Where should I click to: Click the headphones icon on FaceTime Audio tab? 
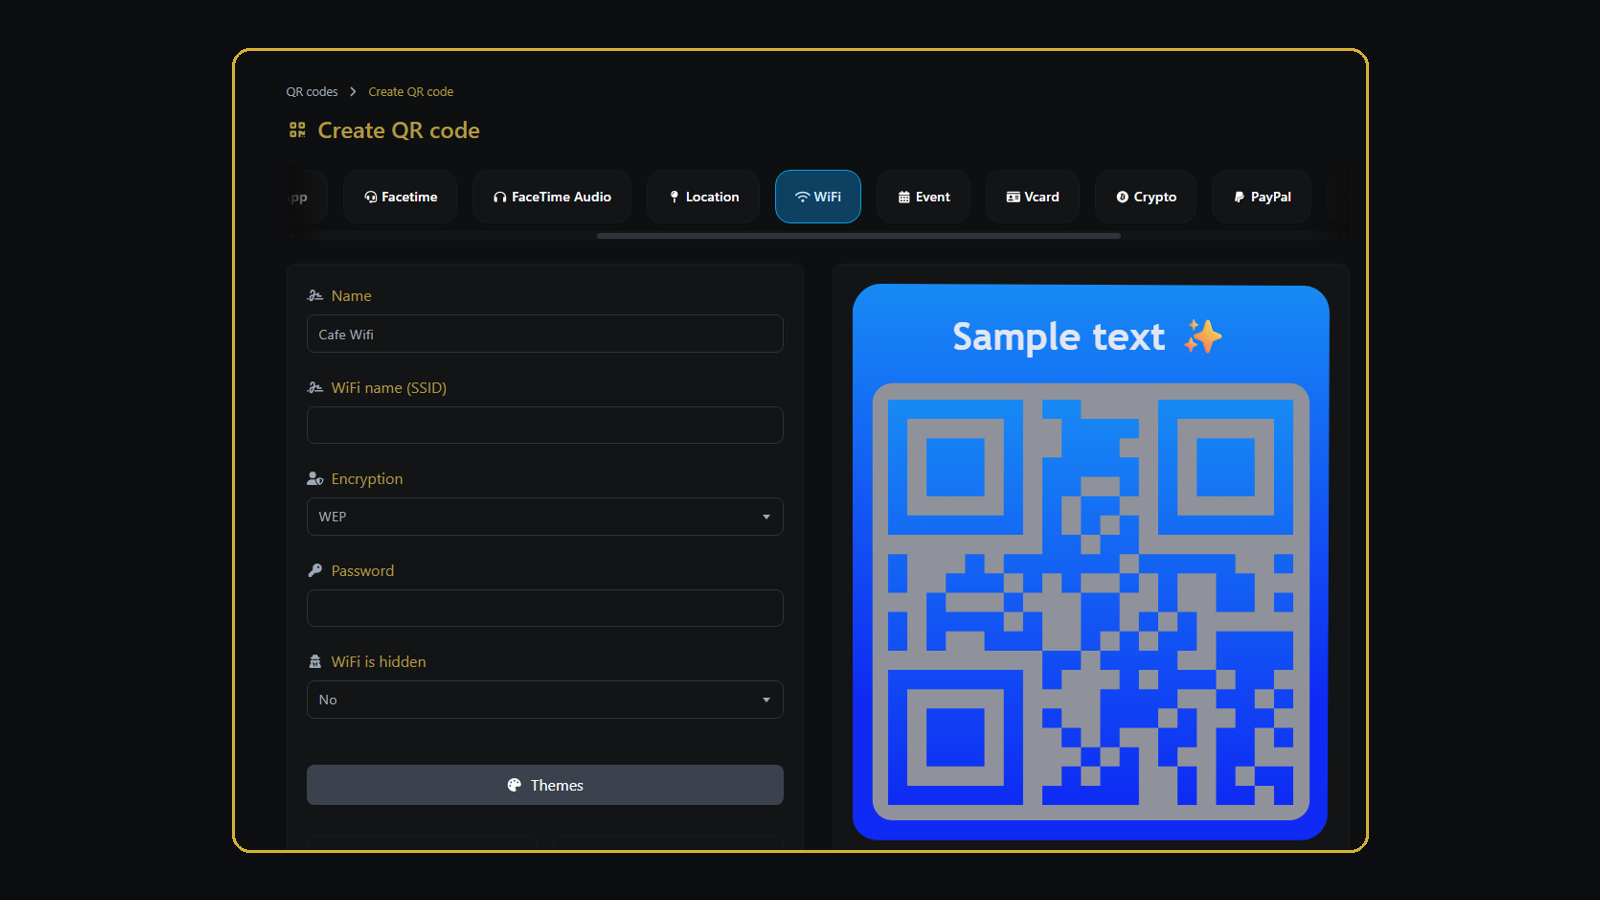pos(500,197)
